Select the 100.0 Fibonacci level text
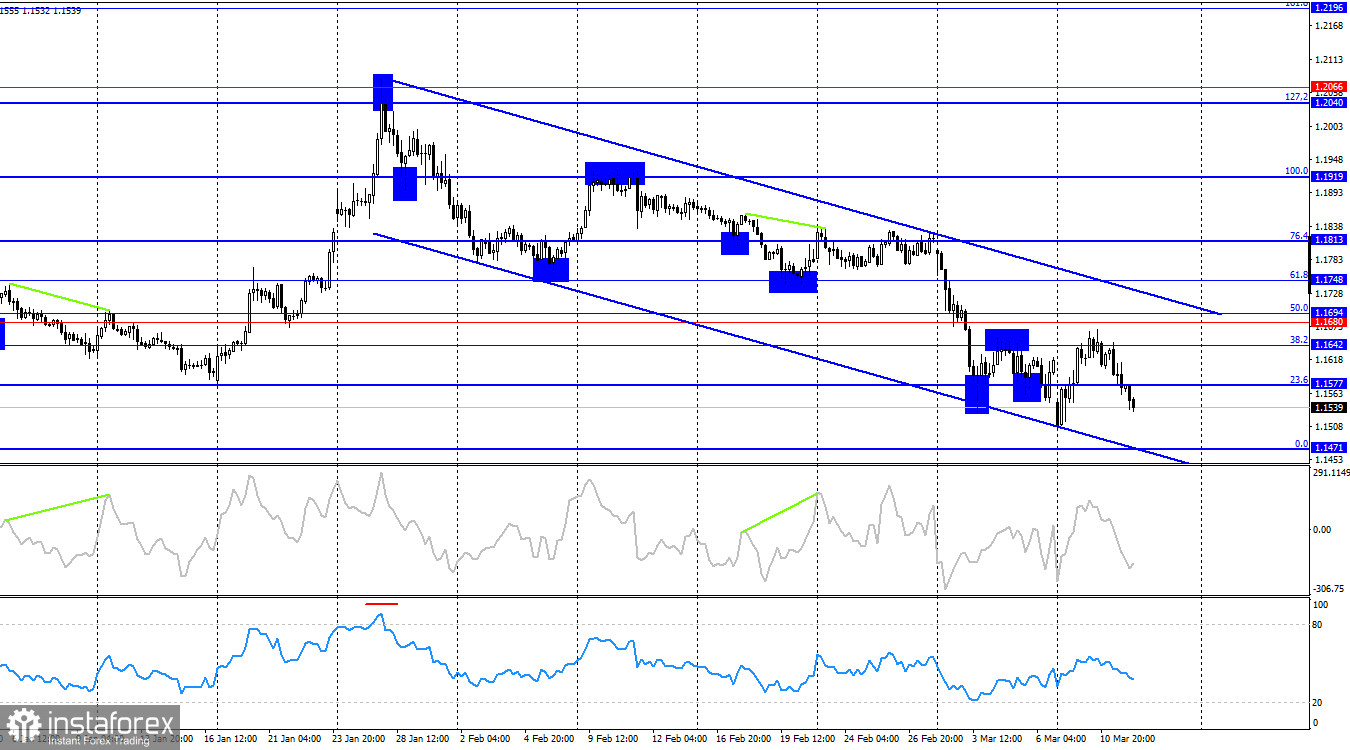This screenshot has height=750, width=1350. pos(1296,171)
